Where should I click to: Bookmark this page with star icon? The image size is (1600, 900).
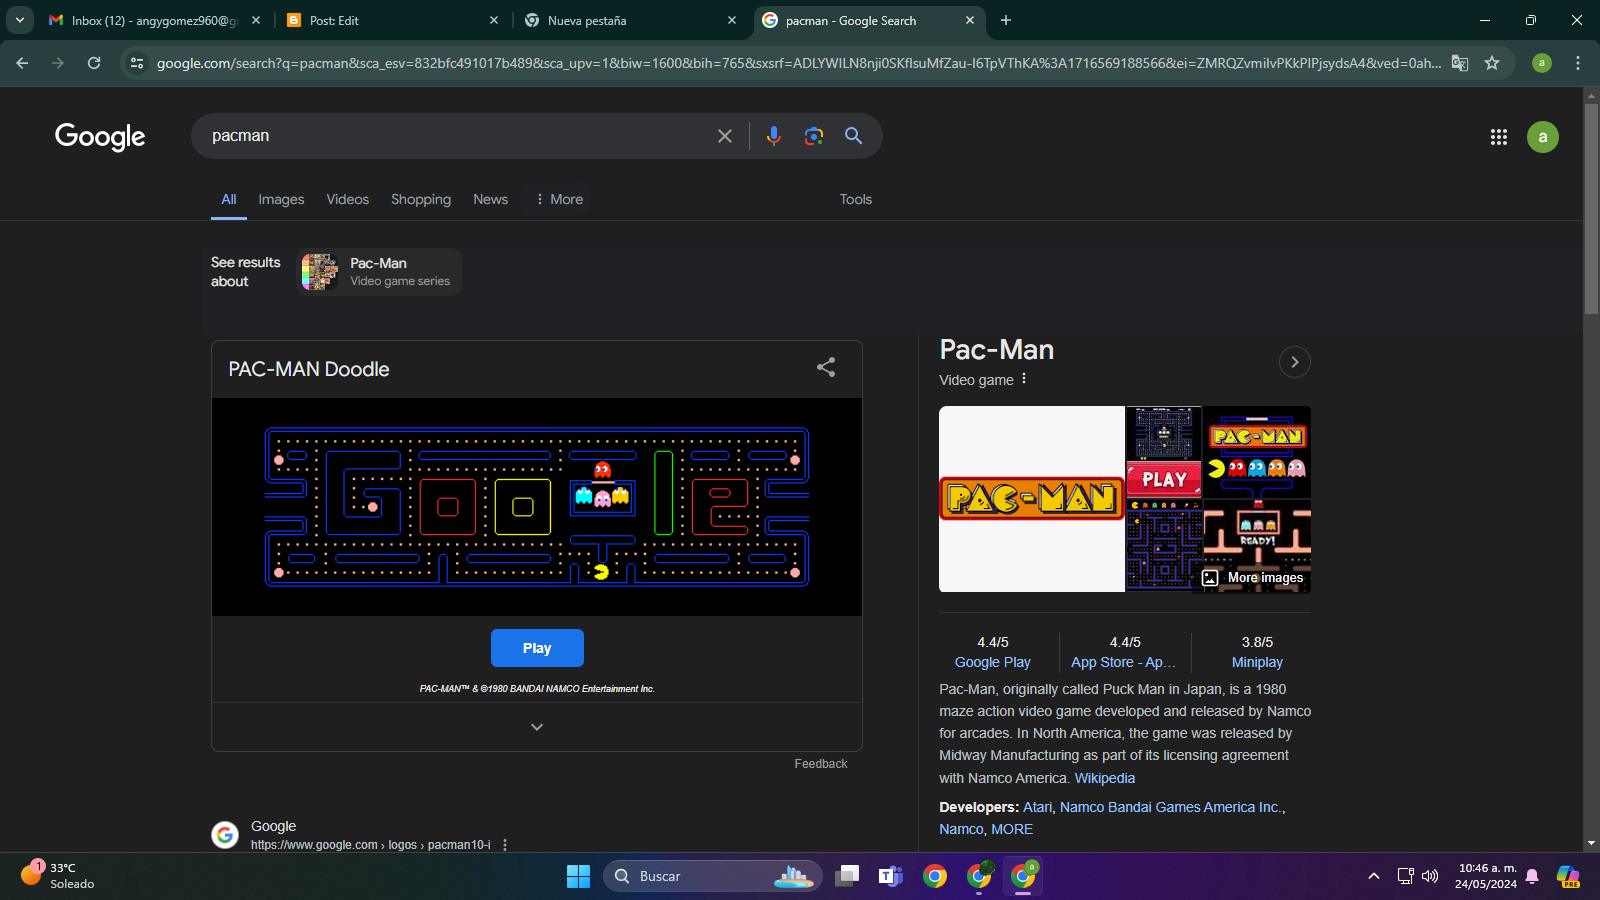coord(1492,63)
